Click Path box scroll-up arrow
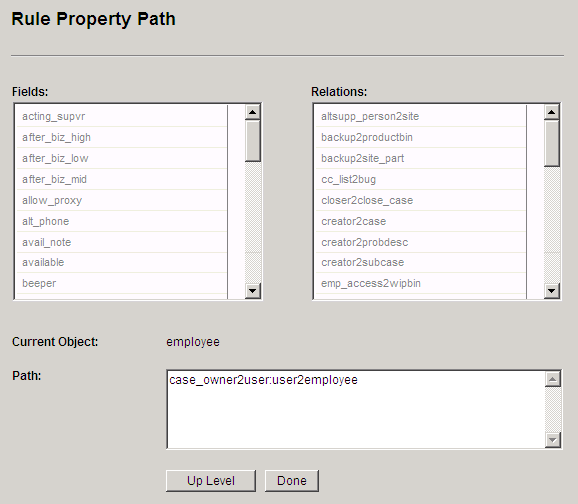578x504 pixels. 553,379
